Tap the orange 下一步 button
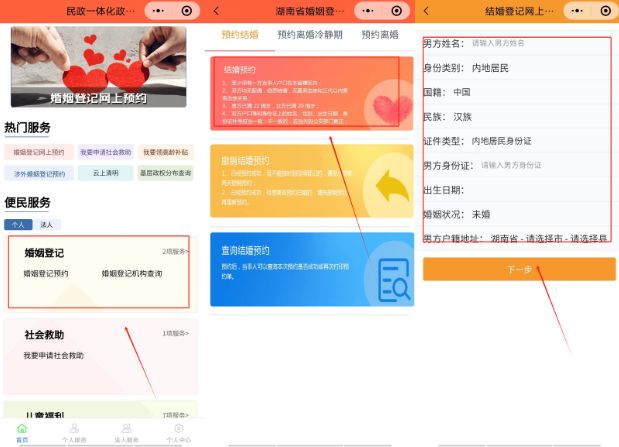Viewport: 619px width, 447px height. click(x=519, y=269)
